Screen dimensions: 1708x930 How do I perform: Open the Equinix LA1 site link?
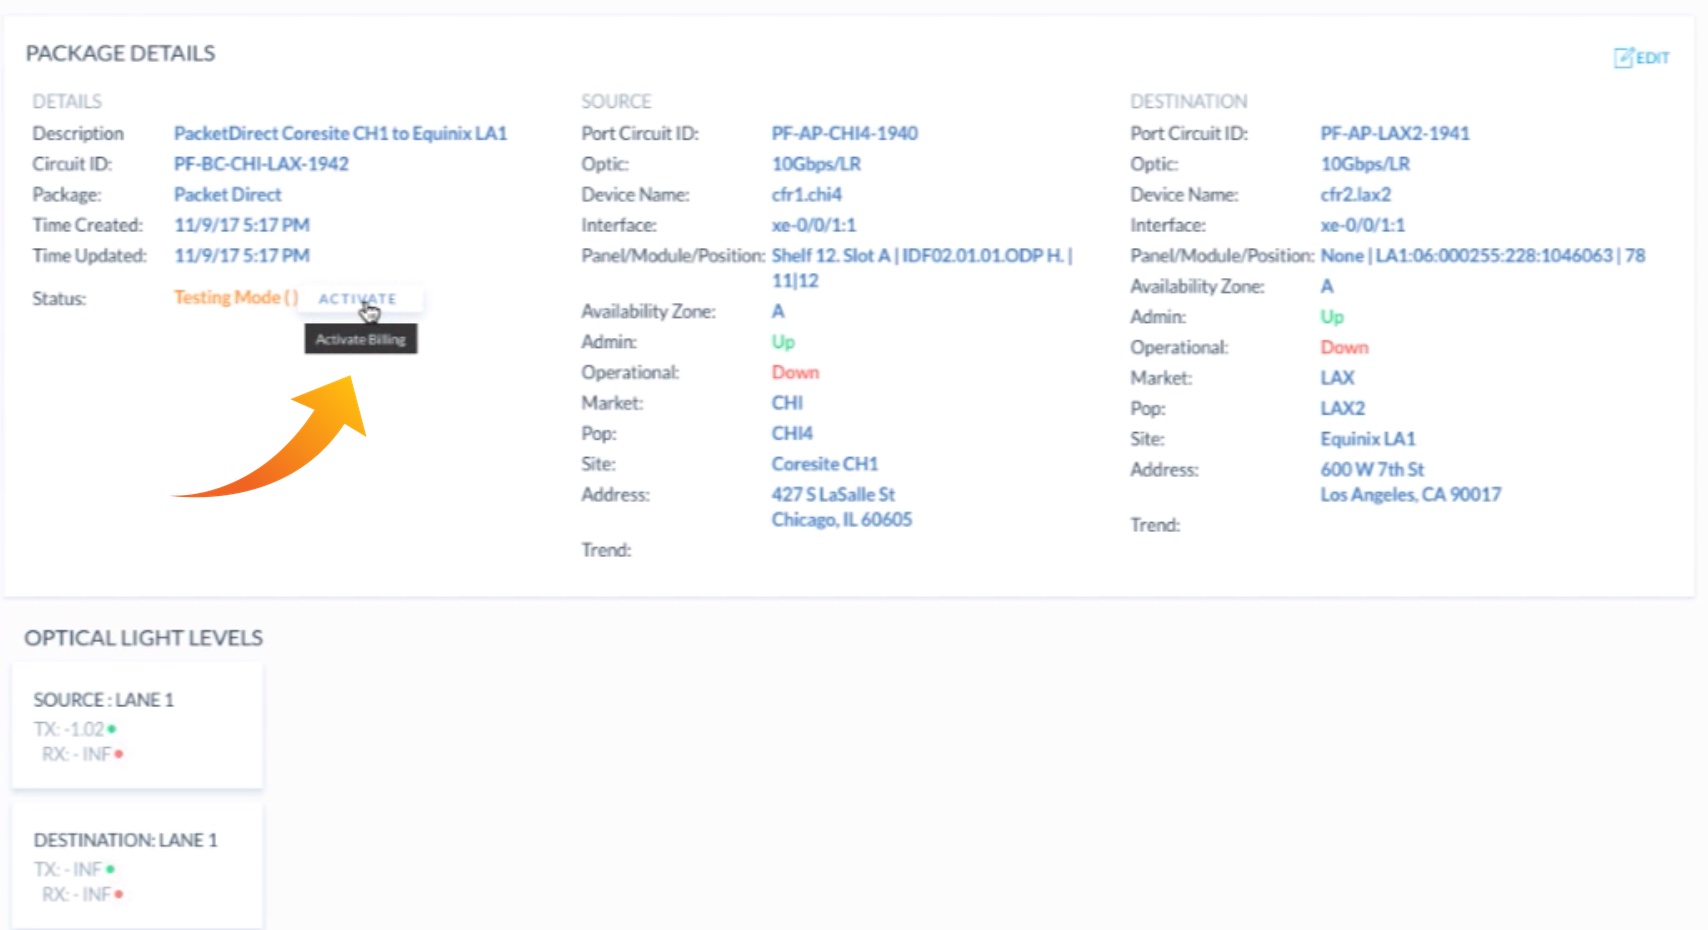tap(1367, 439)
